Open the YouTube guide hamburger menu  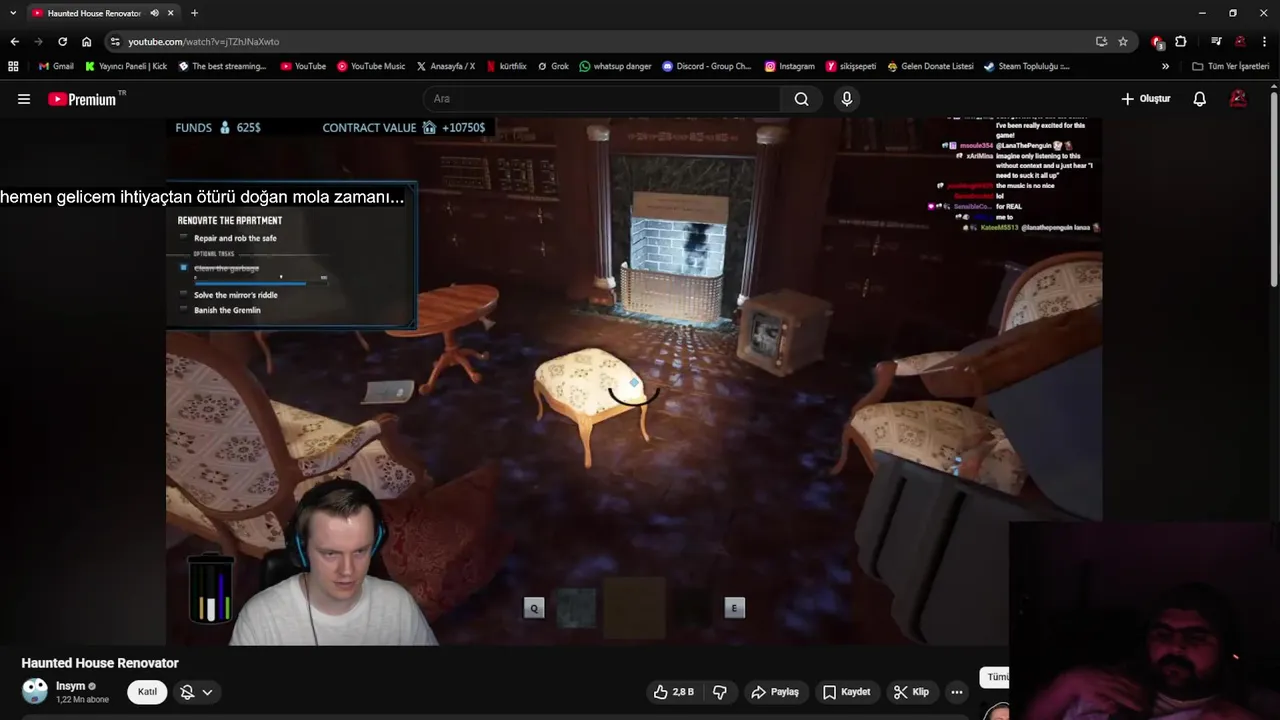(x=24, y=99)
